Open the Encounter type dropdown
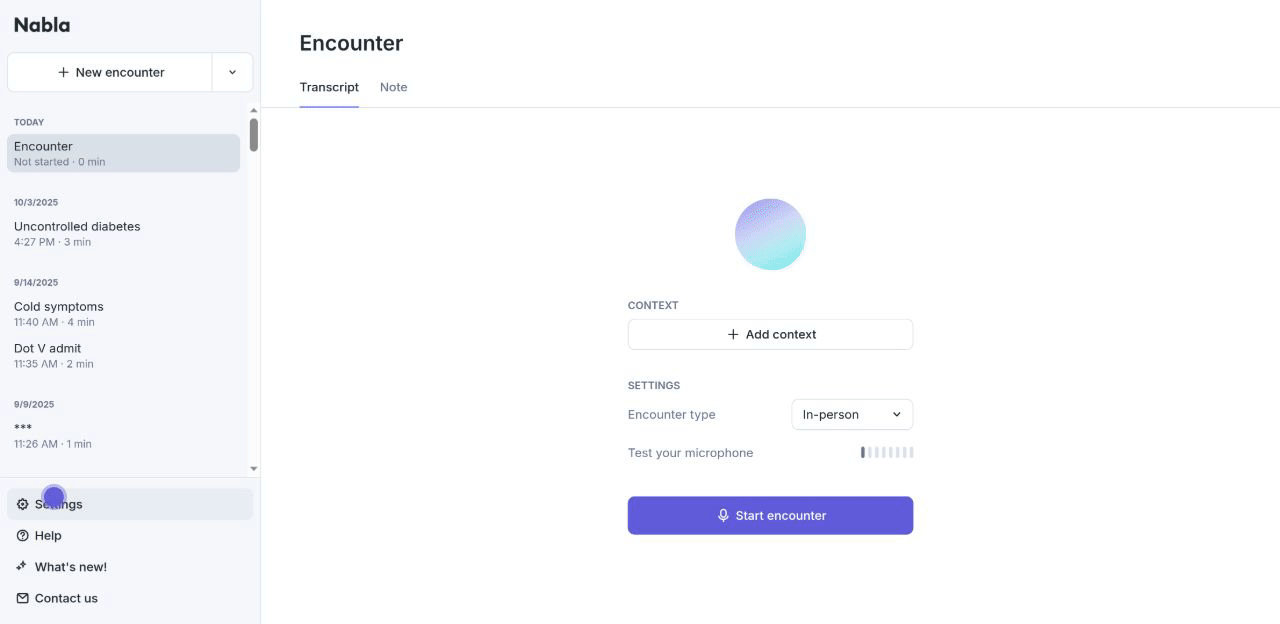The height and width of the screenshot is (624, 1280). [851, 415]
